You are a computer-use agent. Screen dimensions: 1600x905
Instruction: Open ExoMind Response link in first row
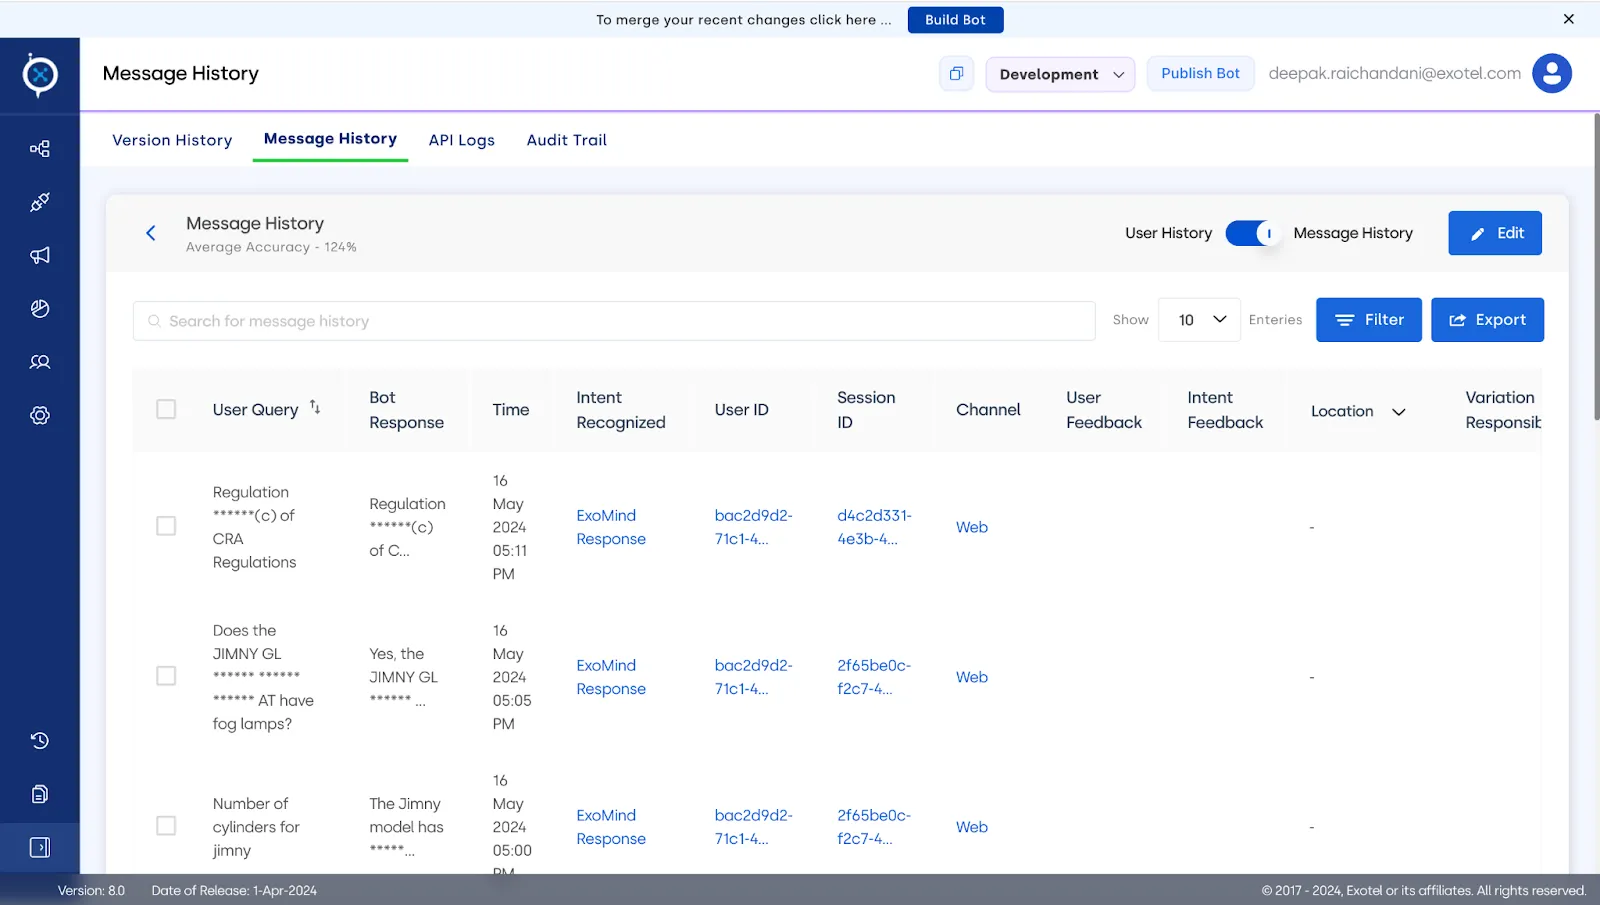pyautogui.click(x=611, y=527)
